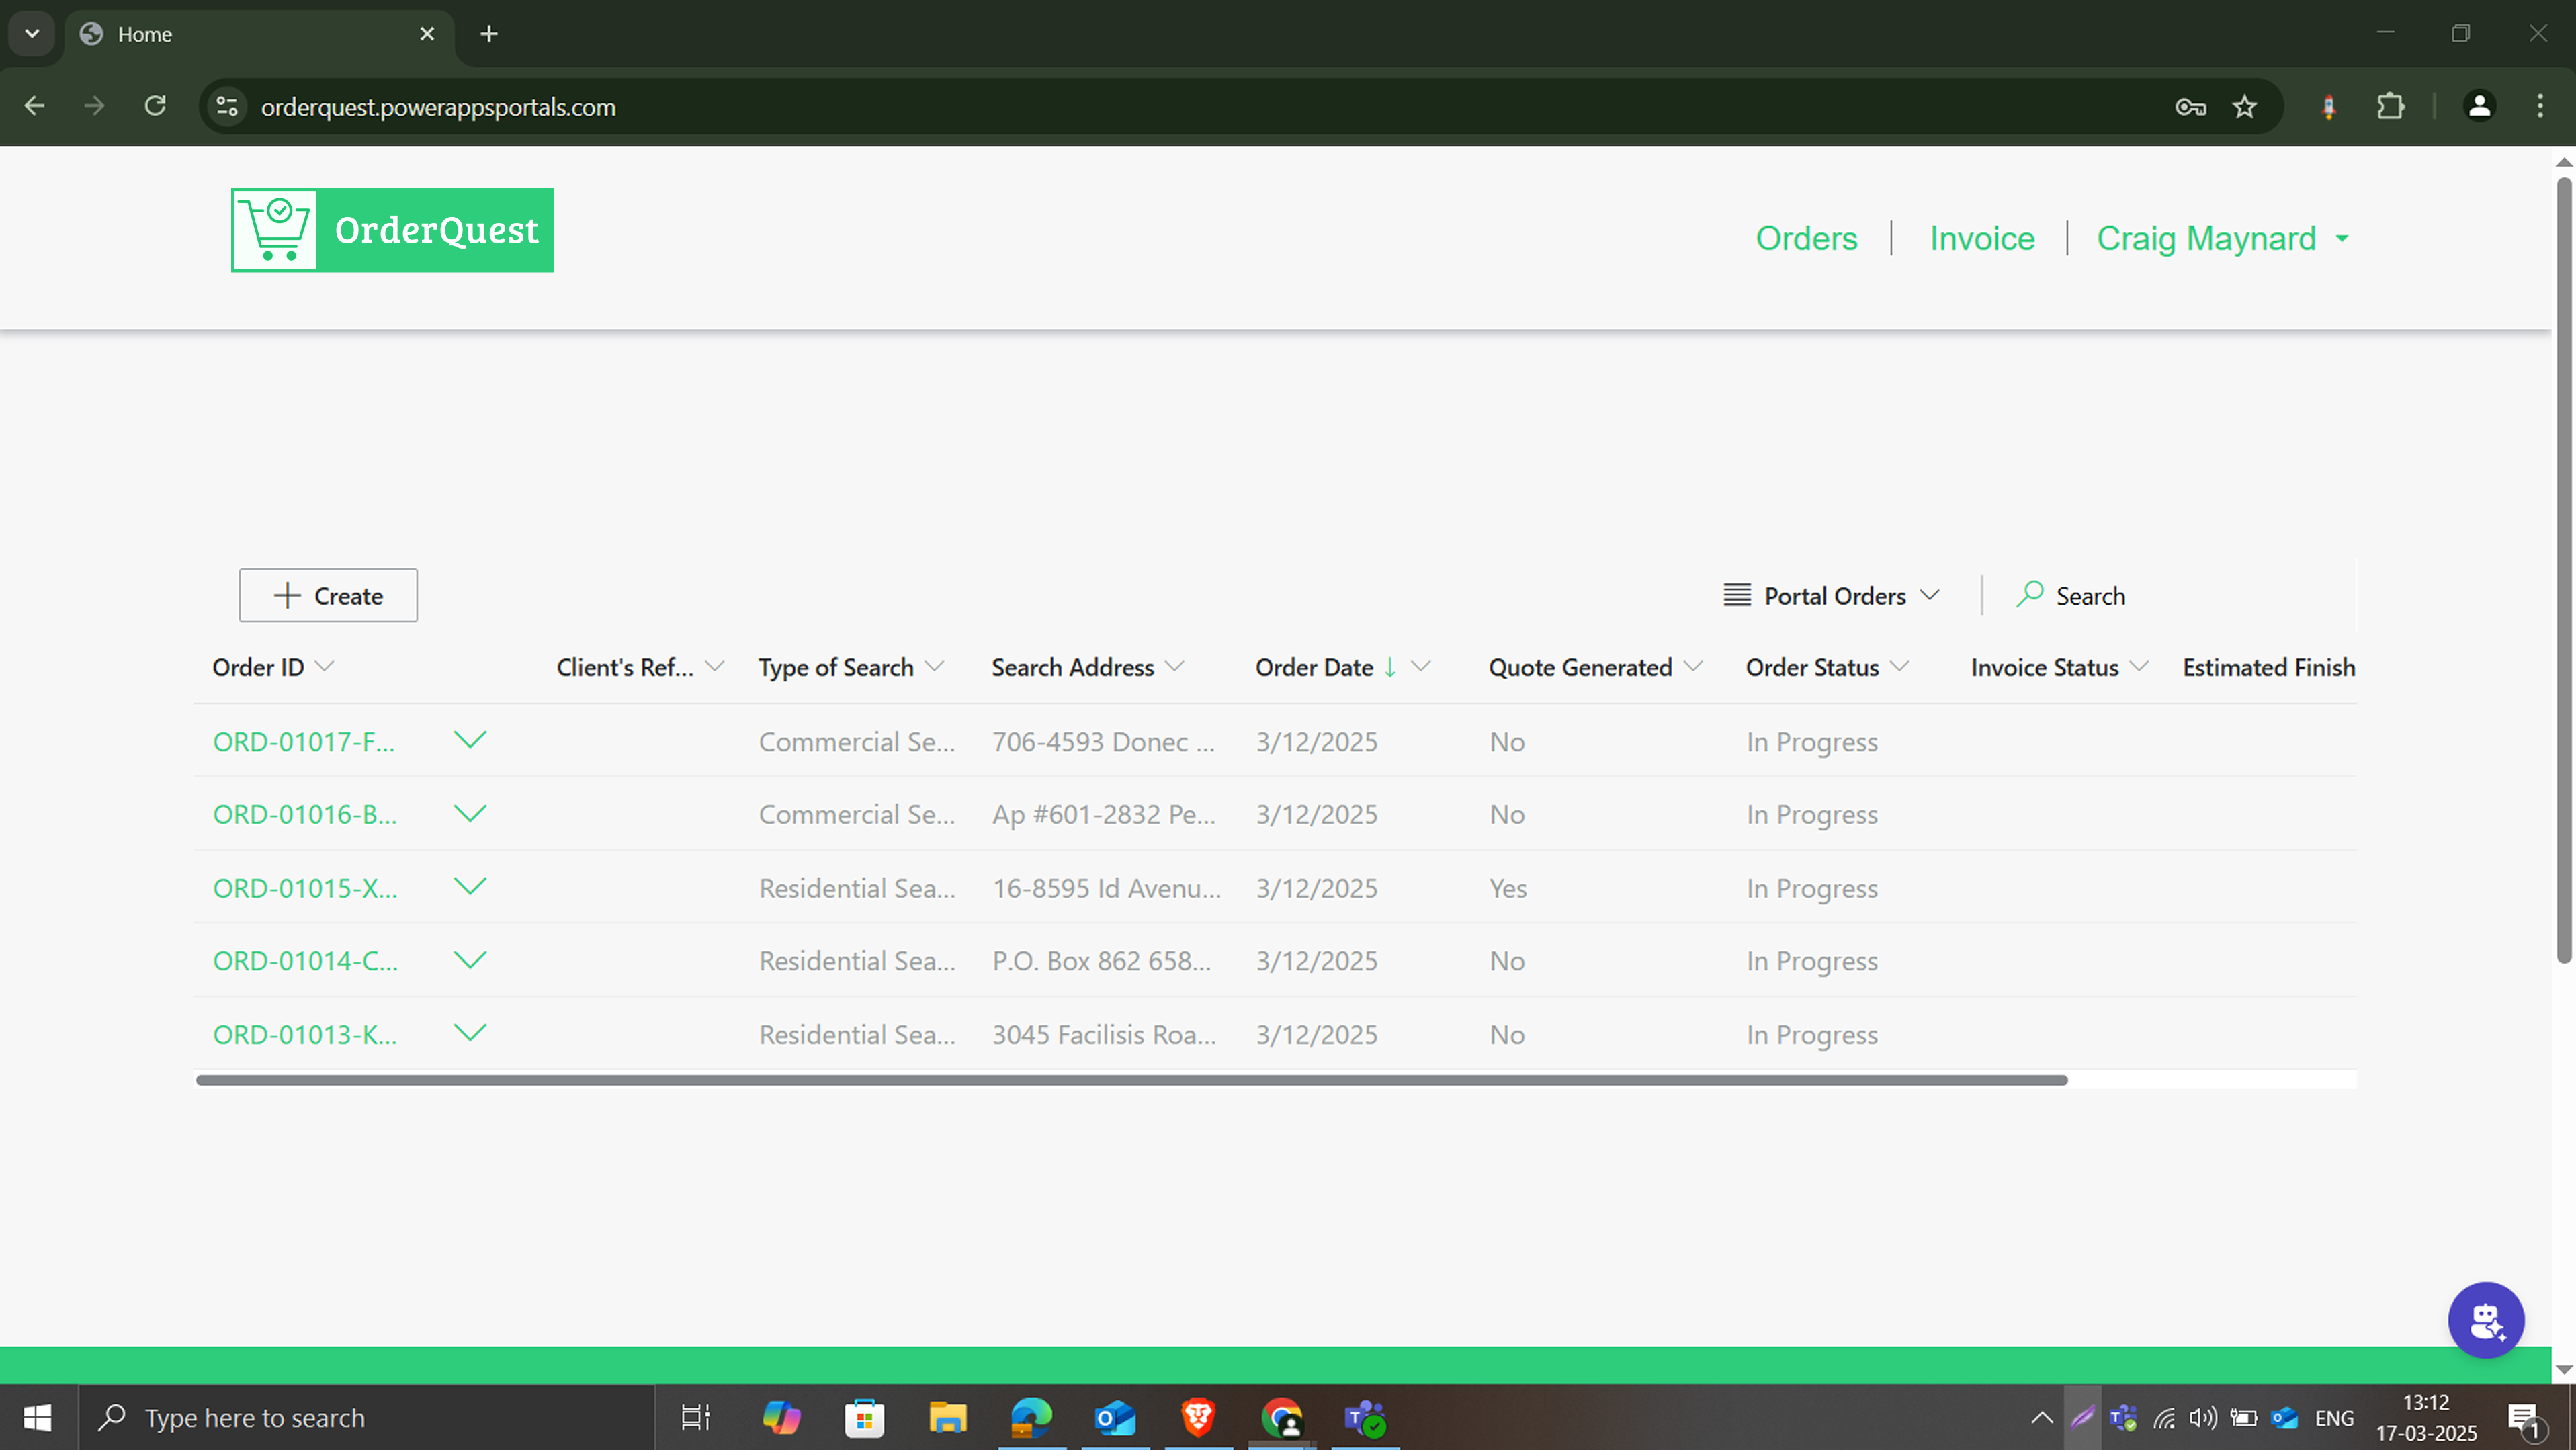Open Order Date column chevron

[1420, 667]
